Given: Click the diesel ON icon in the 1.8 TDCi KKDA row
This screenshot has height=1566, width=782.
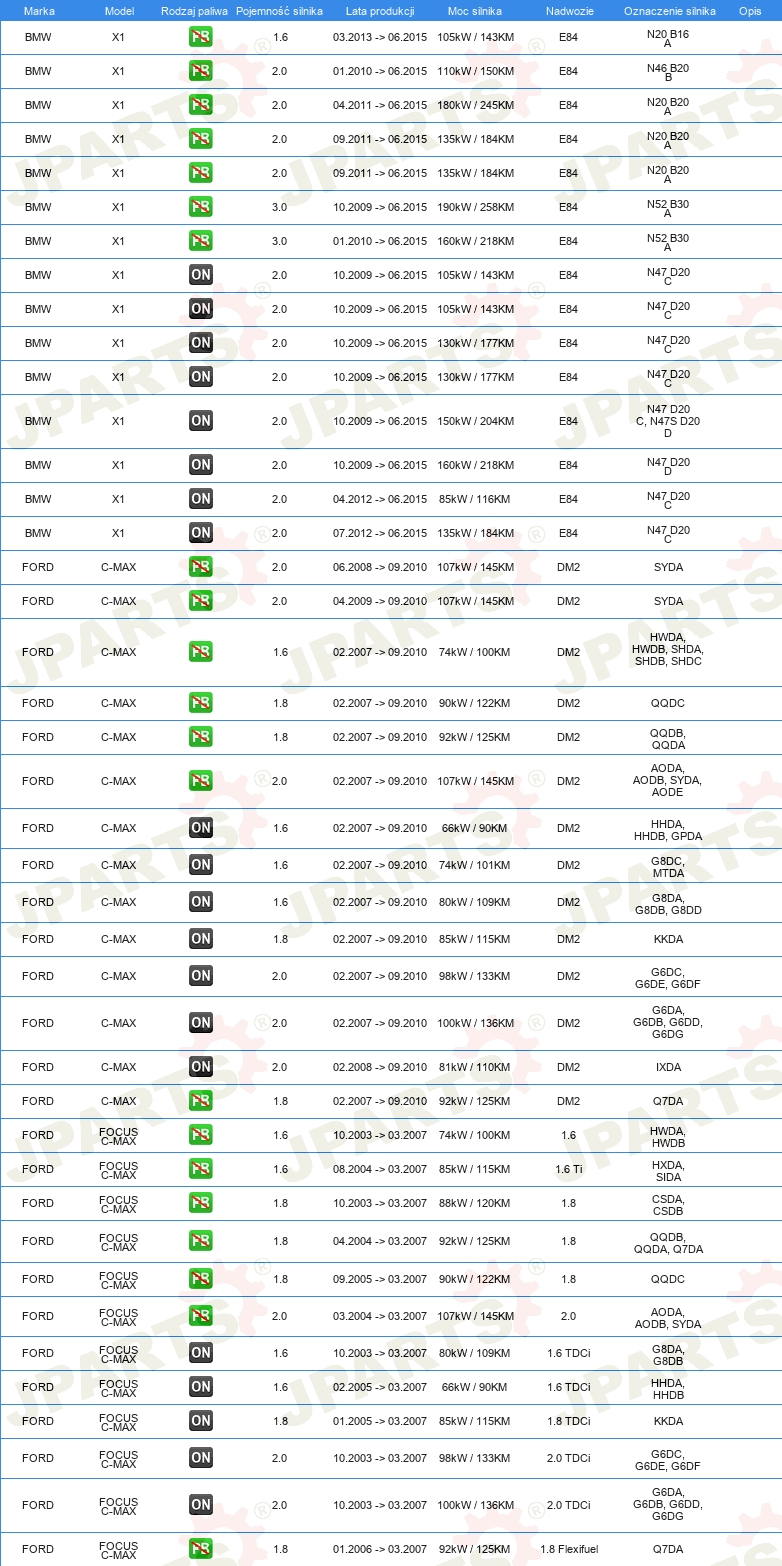Looking at the screenshot, I should (x=201, y=1421).
